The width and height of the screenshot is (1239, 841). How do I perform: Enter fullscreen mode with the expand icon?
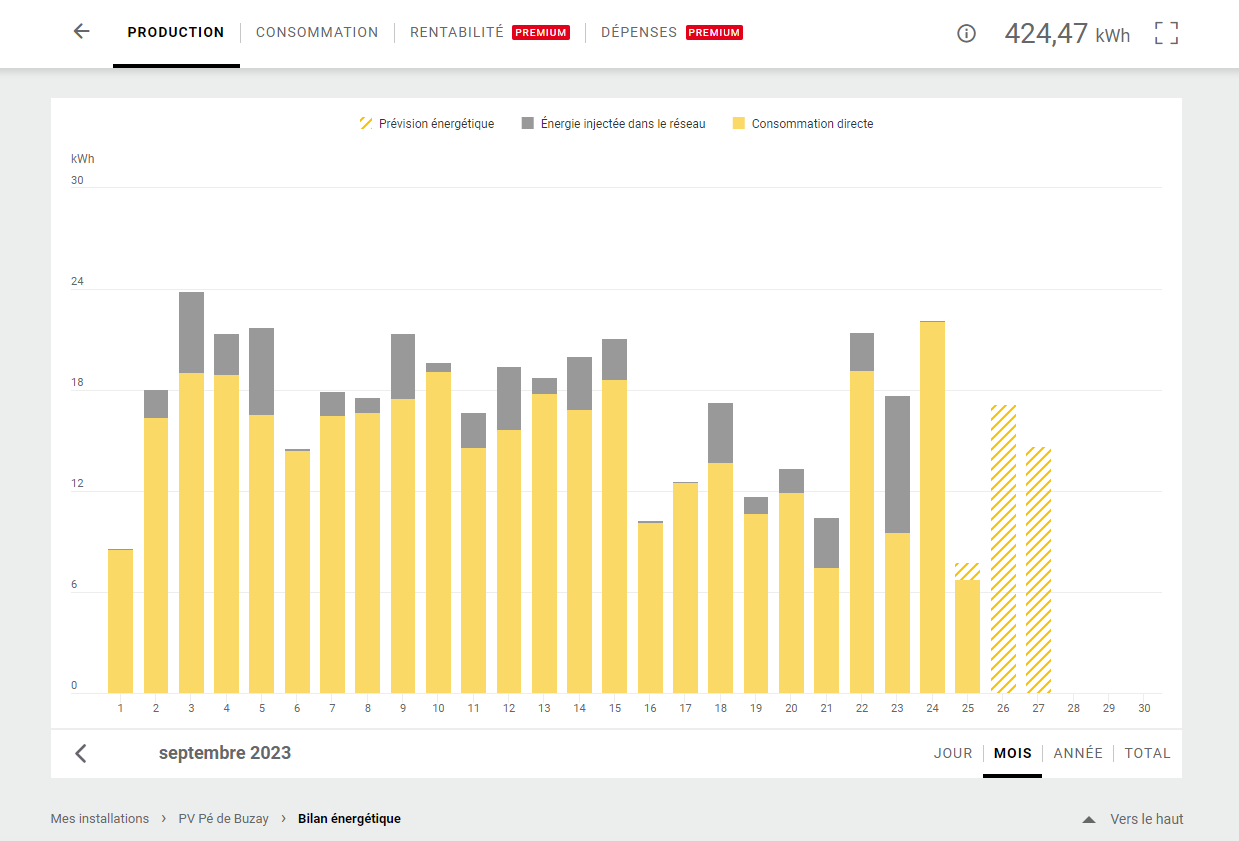click(1166, 33)
